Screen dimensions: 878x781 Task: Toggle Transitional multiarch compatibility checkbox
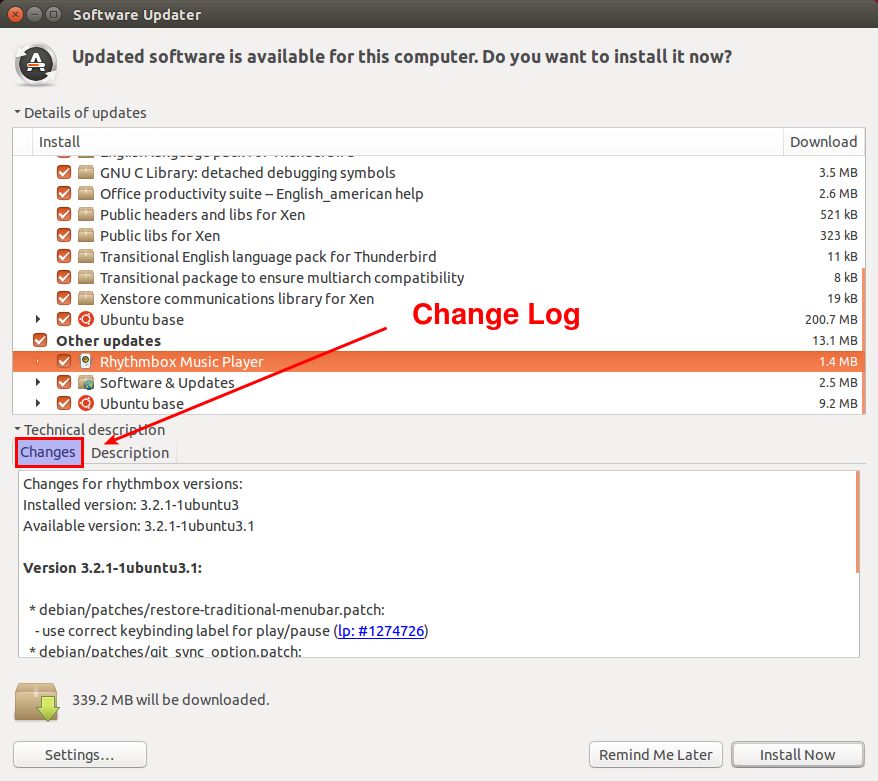[64, 278]
